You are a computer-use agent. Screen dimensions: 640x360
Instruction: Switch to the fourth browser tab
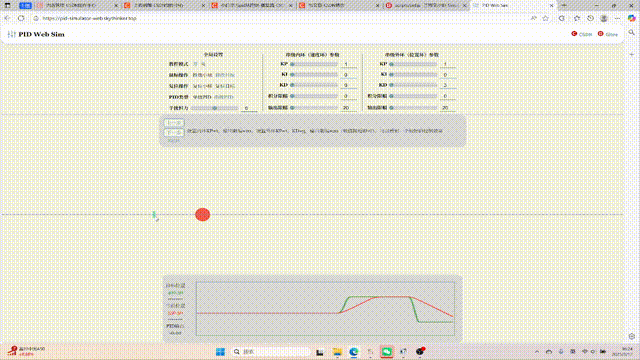click(339, 5)
